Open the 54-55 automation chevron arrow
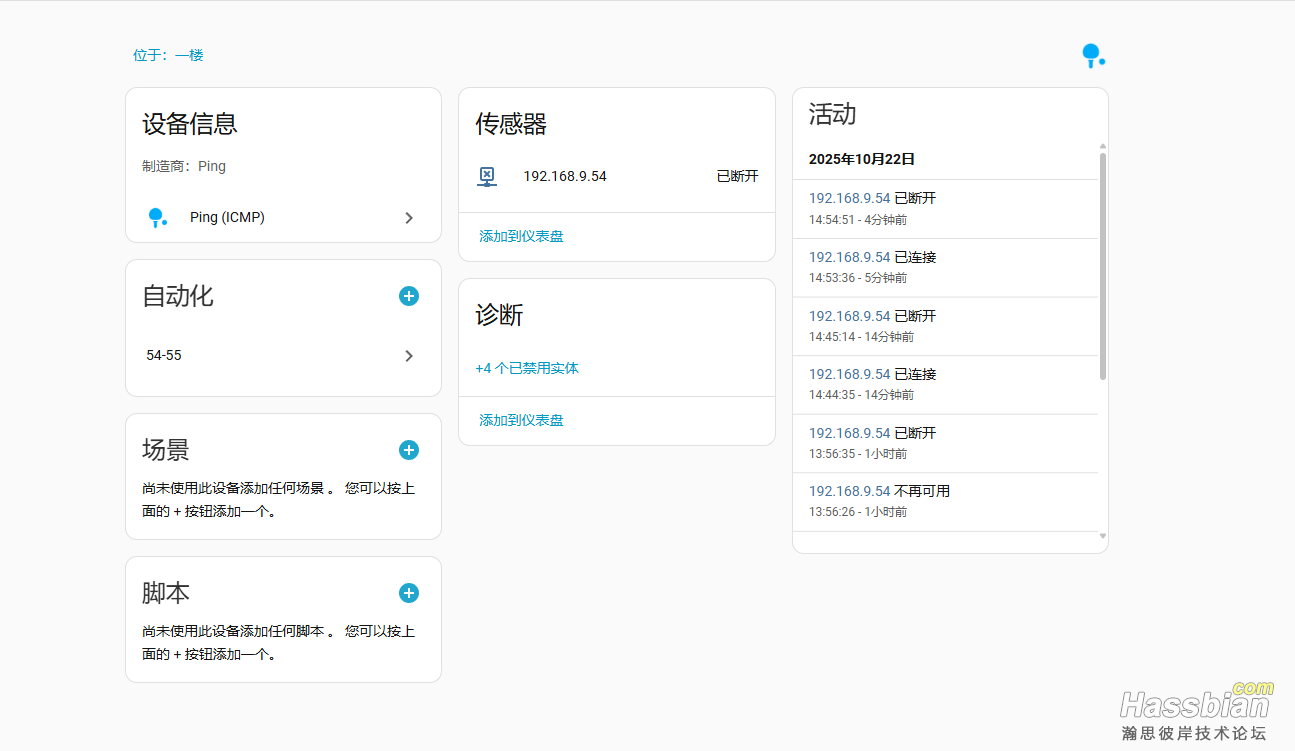The image size is (1295, 751). [x=409, y=356]
